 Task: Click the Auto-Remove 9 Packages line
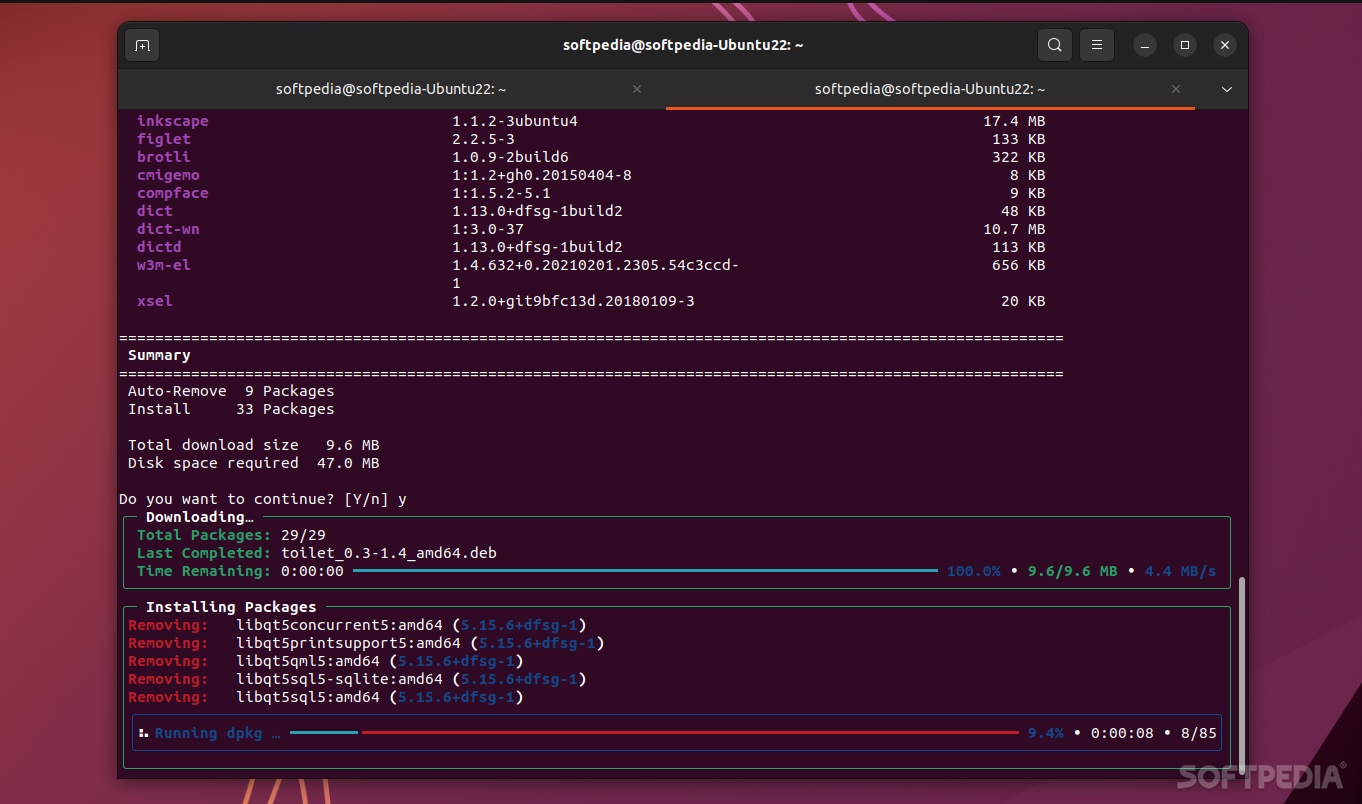[231, 391]
